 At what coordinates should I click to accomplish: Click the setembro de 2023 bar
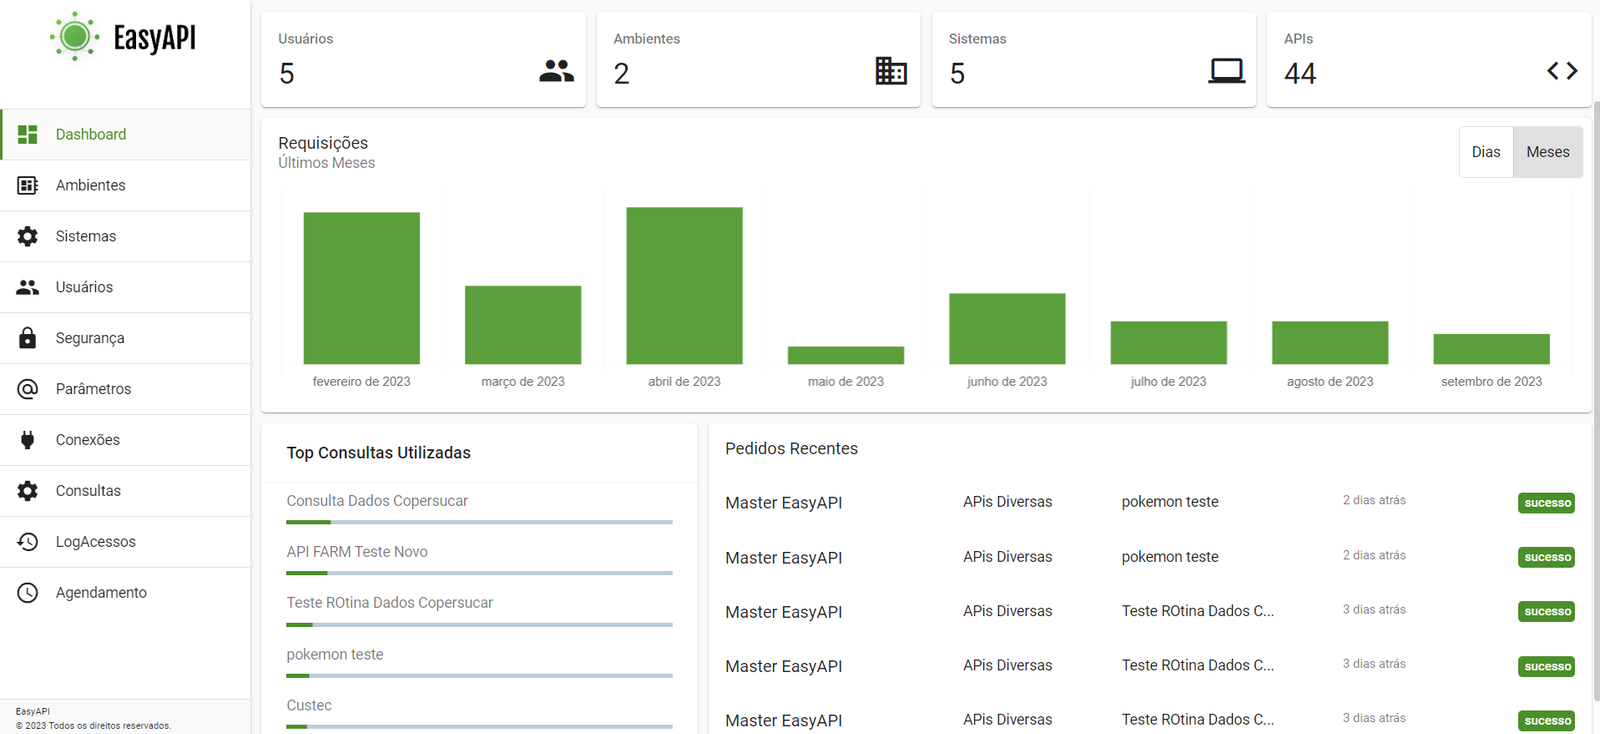[1492, 349]
